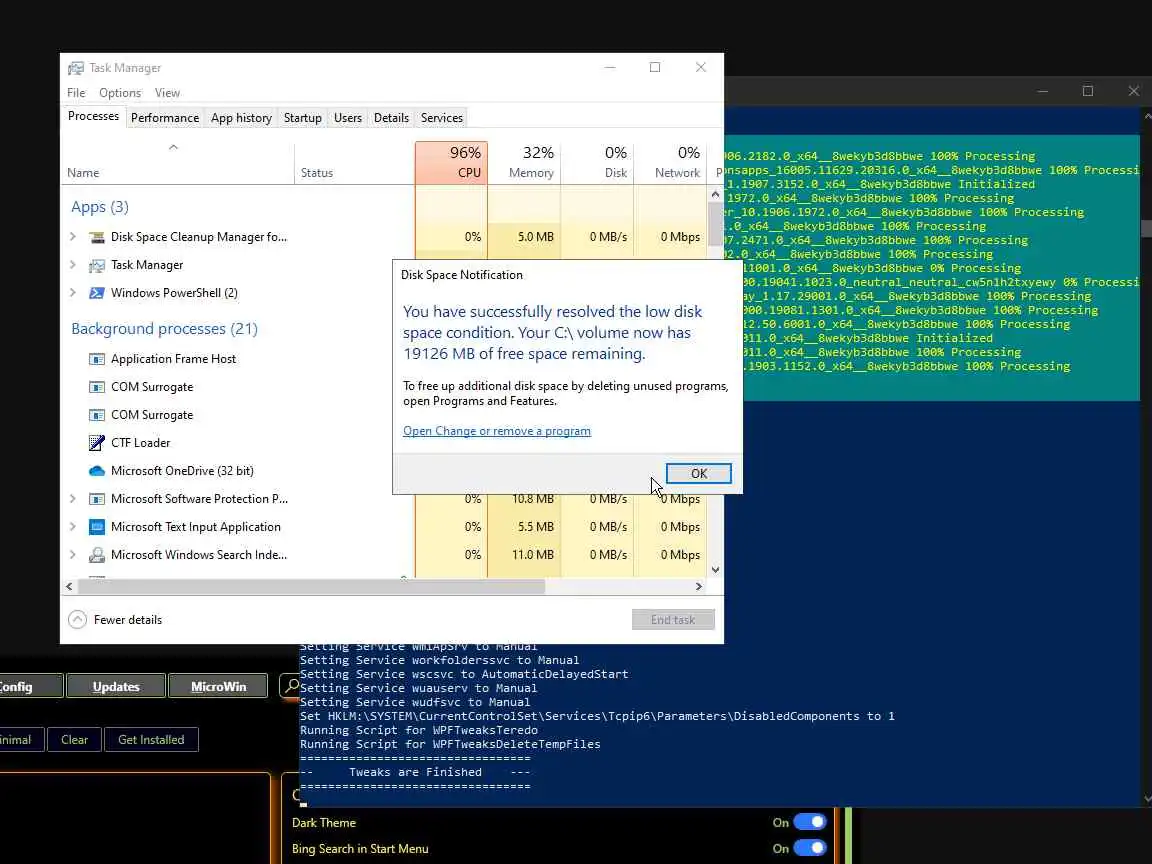The width and height of the screenshot is (1152, 864).
Task: Toggle Bing Search in Start Menu switch
Action: pos(810,849)
